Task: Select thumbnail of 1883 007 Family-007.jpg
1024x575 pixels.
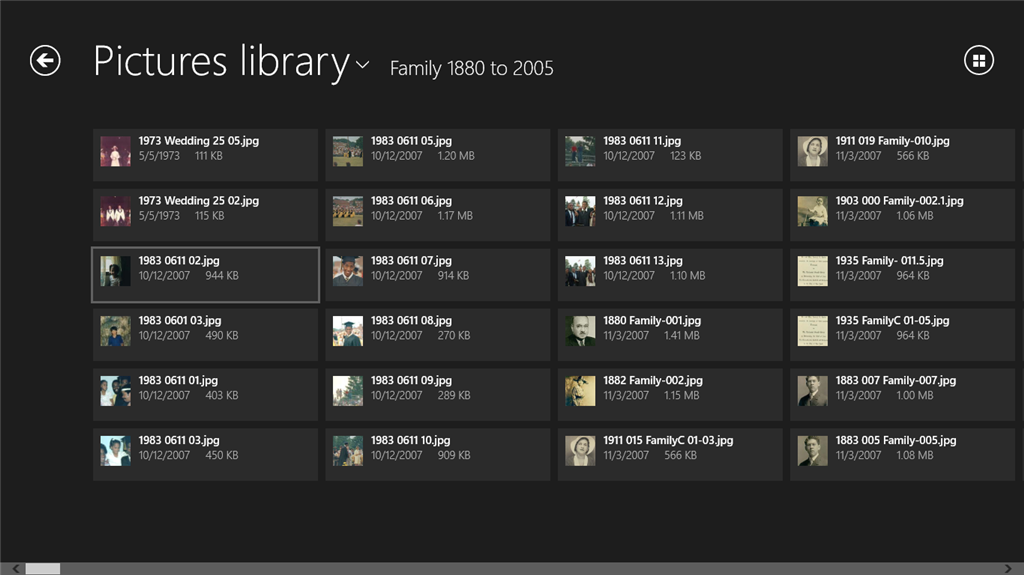Action: click(812, 391)
